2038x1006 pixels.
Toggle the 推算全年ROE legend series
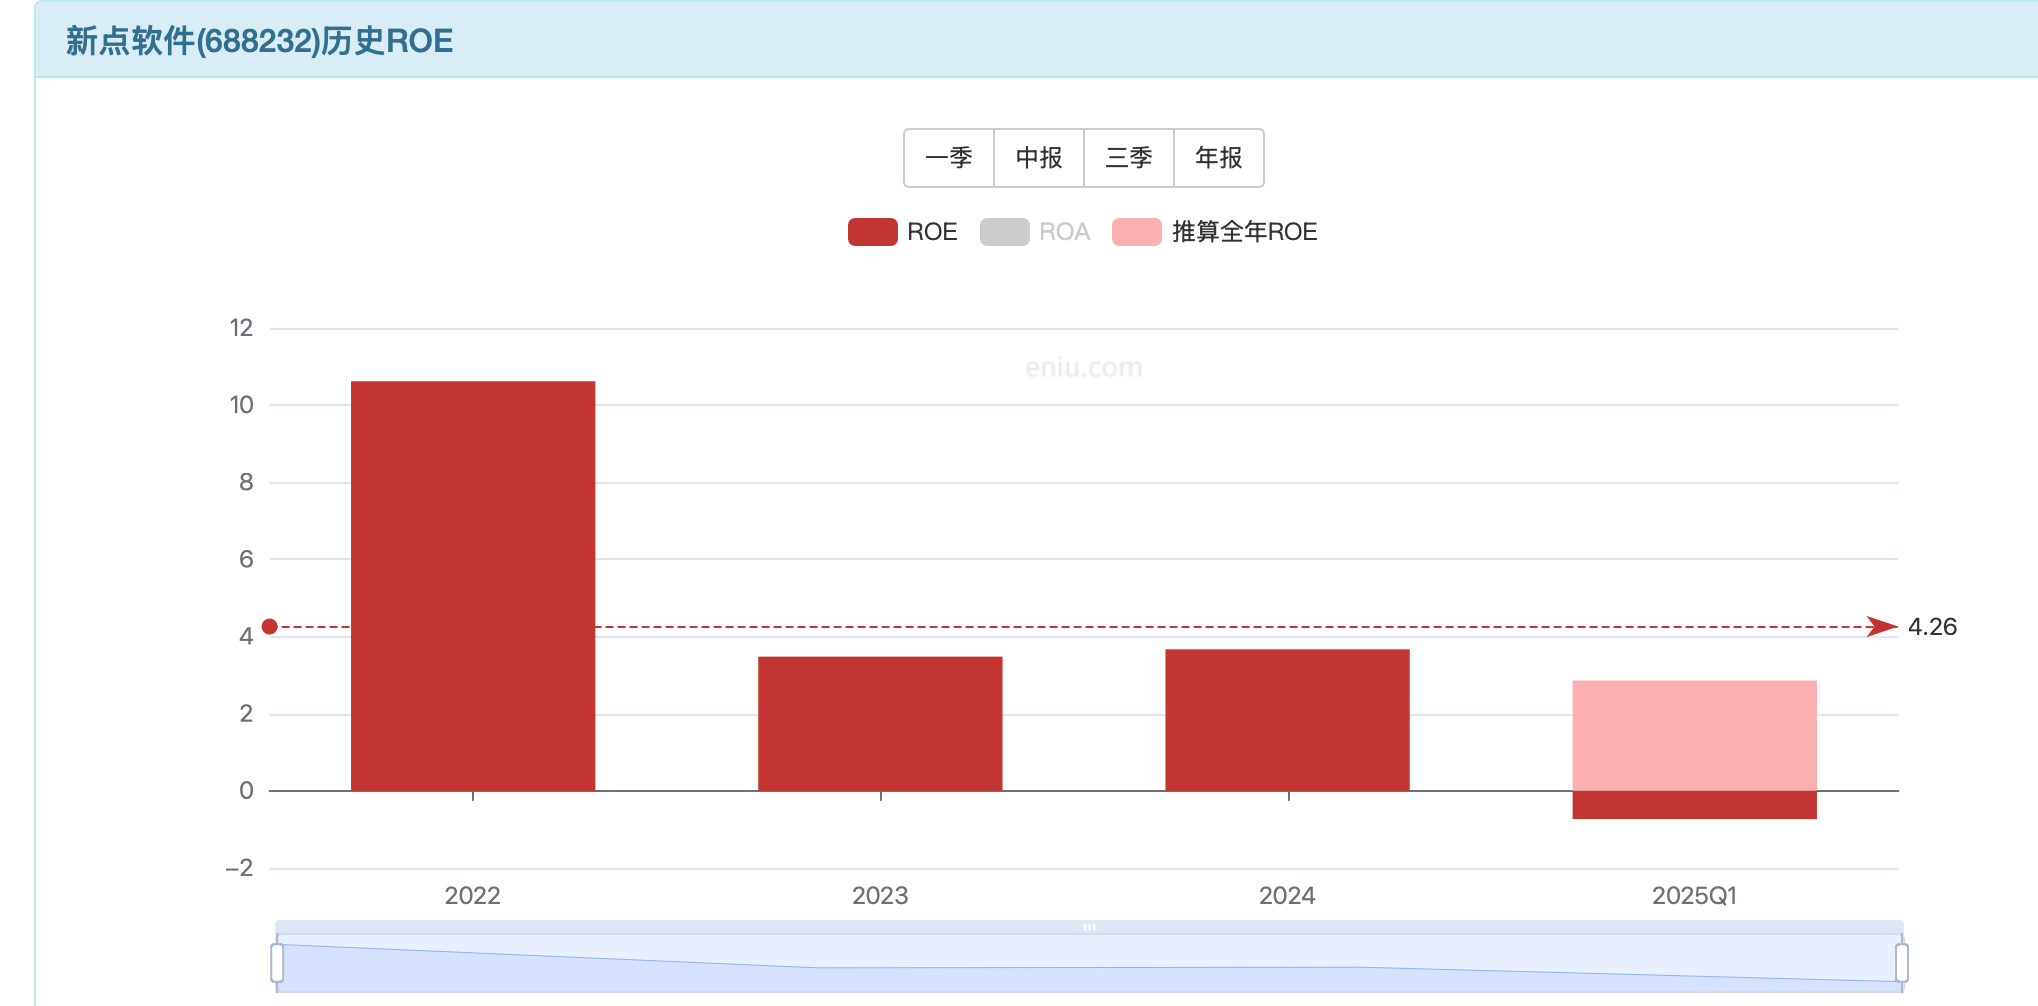coord(1215,232)
